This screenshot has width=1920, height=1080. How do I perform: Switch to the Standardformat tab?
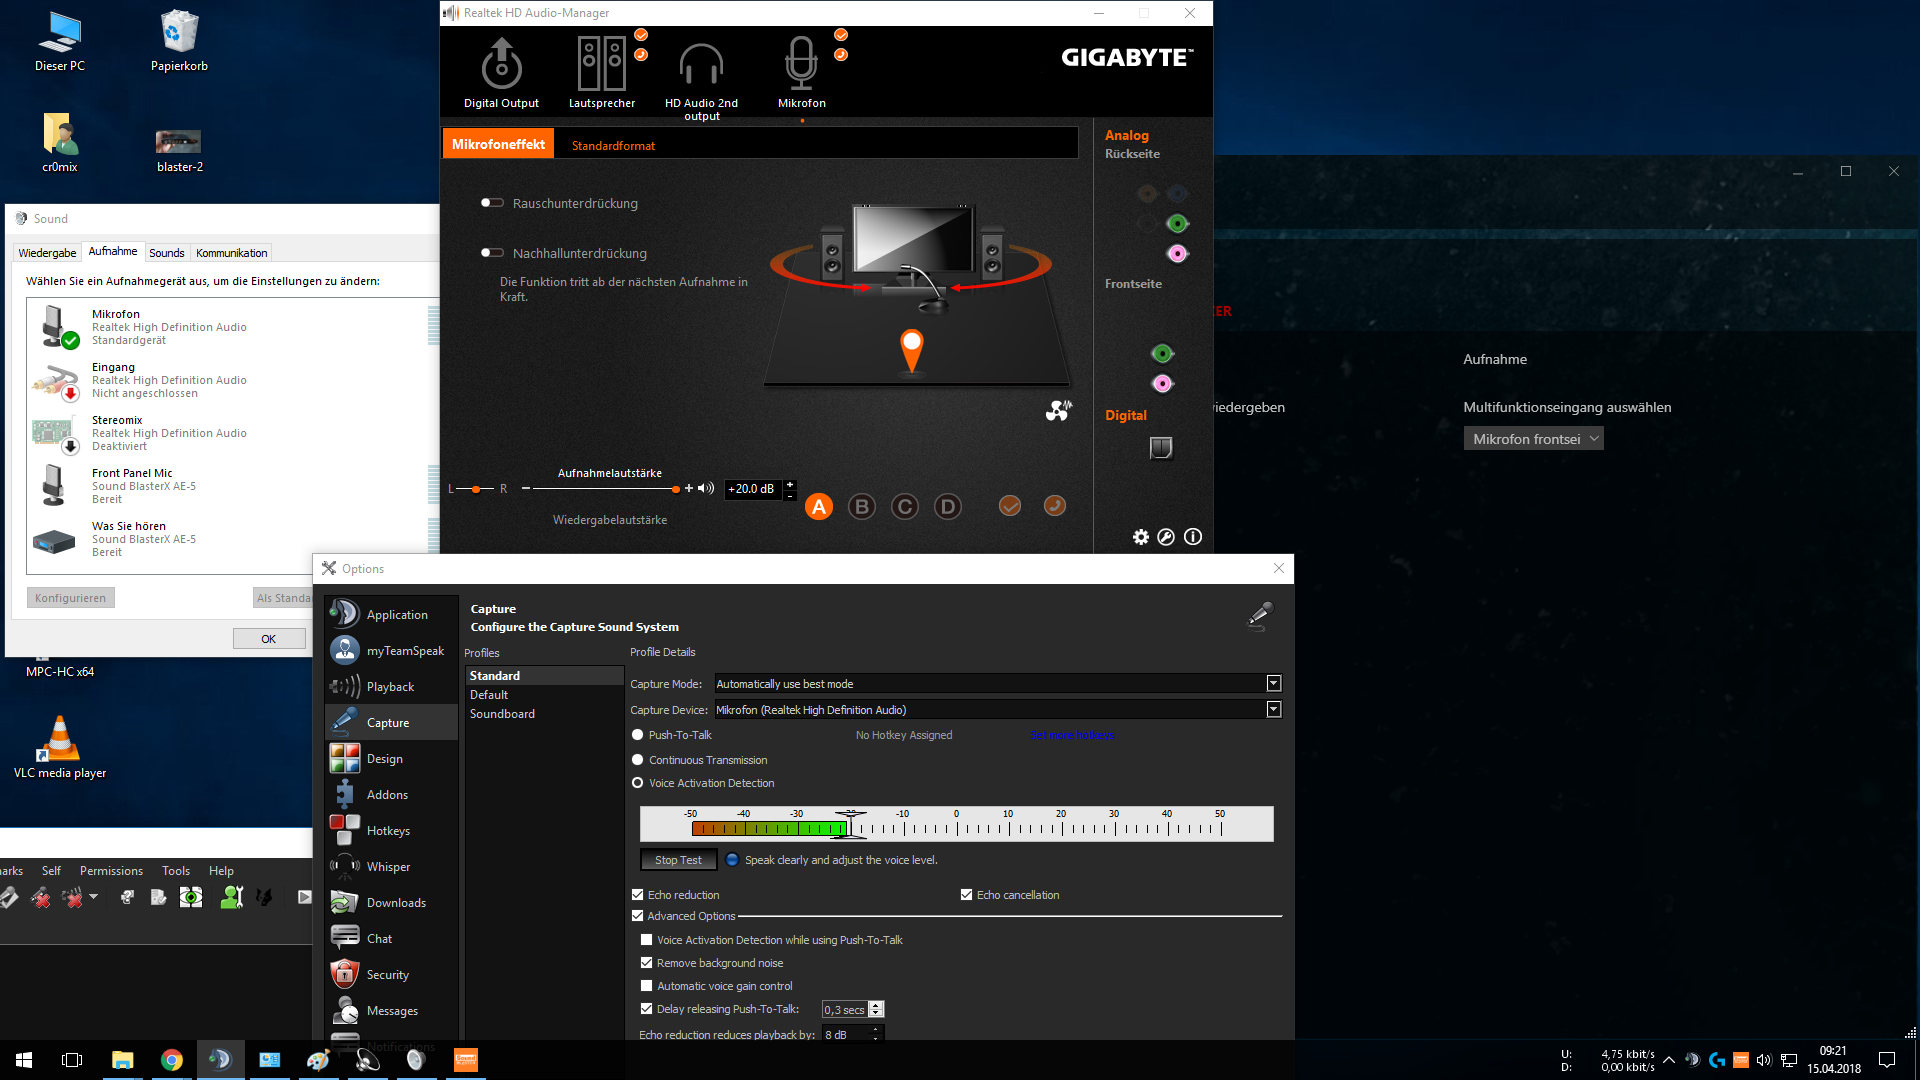(613, 146)
